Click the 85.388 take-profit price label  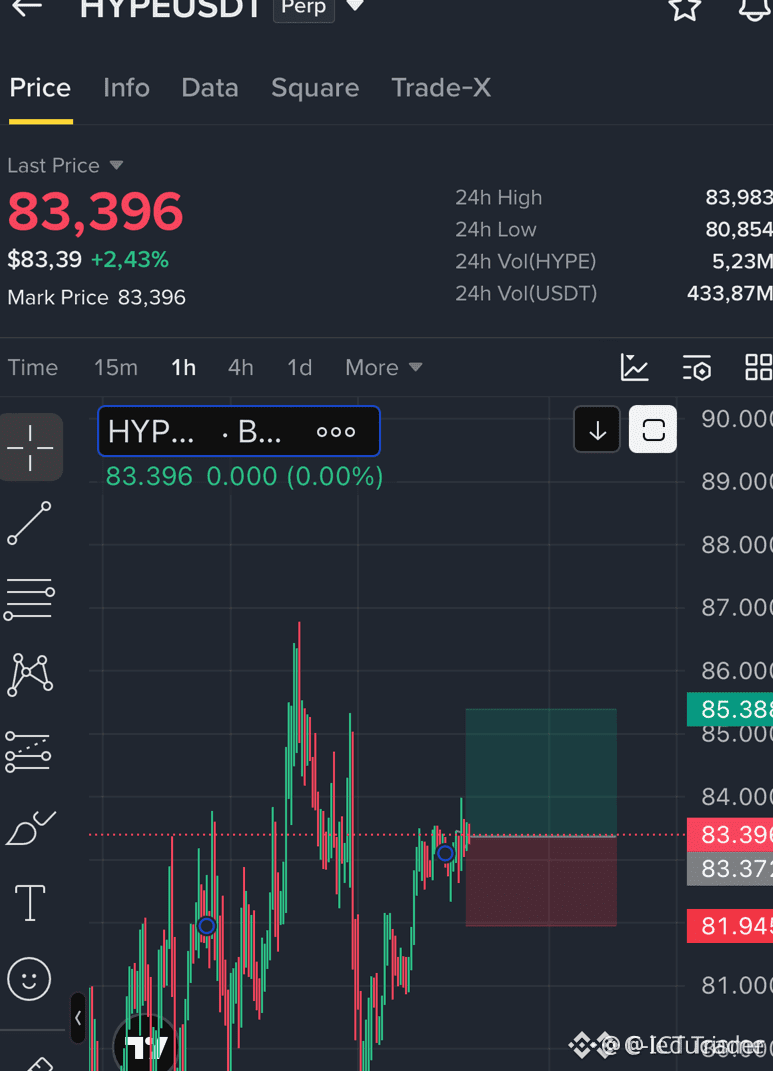coord(730,709)
